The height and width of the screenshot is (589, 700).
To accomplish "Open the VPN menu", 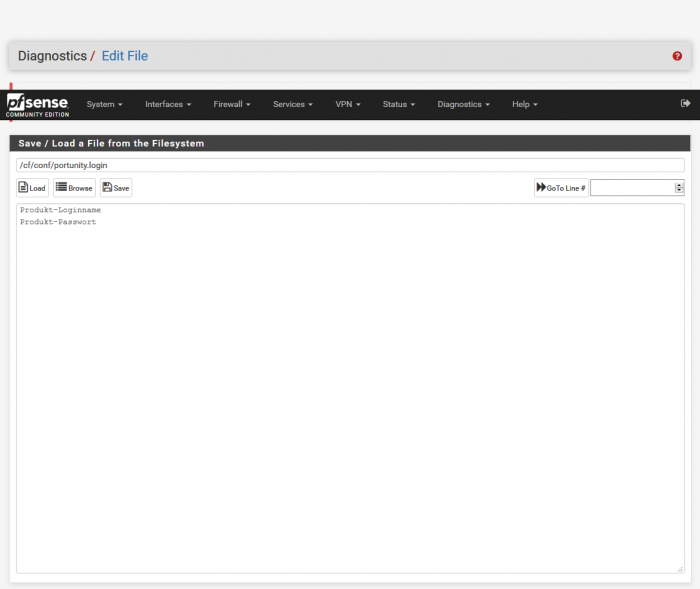I will tap(347, 104).
